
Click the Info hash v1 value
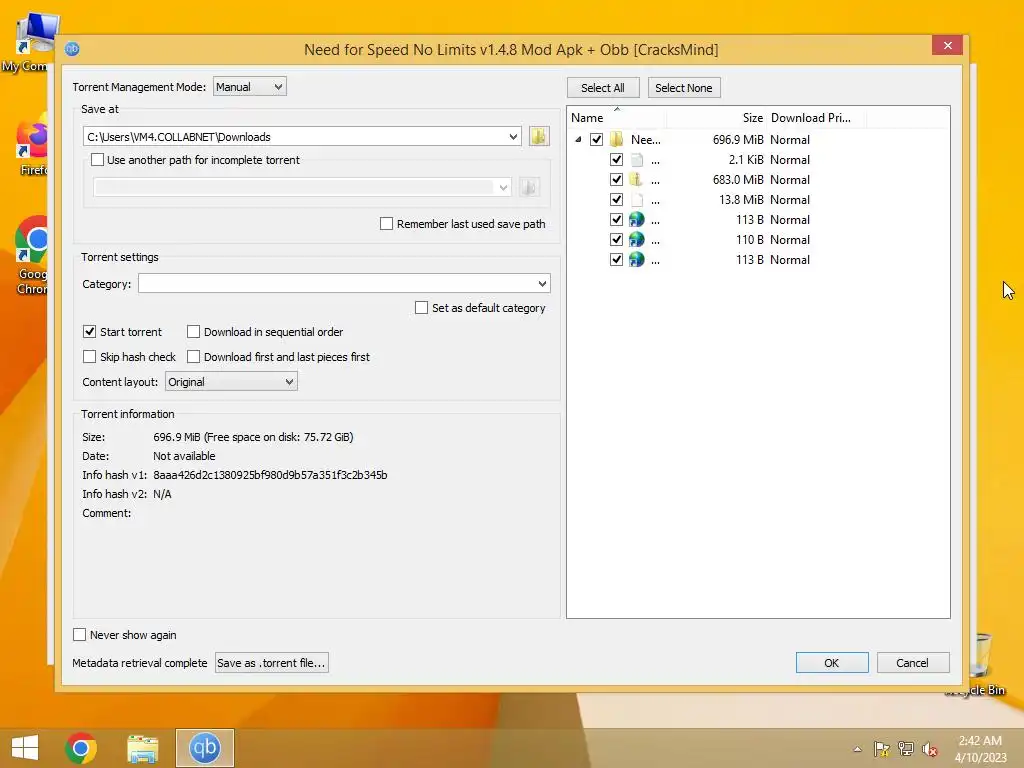point(270,475)
